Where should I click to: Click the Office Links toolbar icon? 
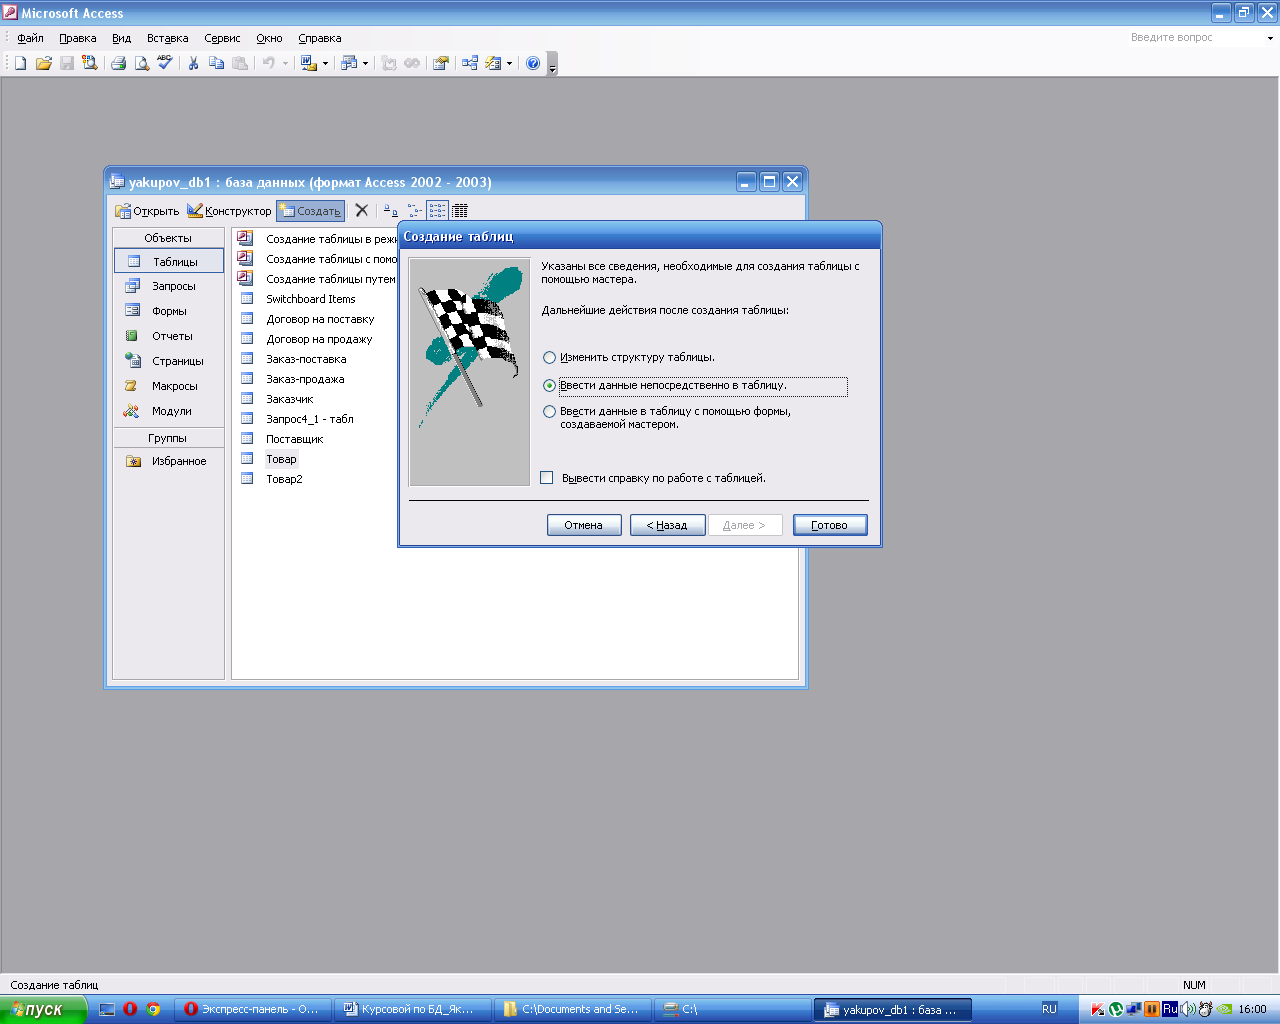308,63
